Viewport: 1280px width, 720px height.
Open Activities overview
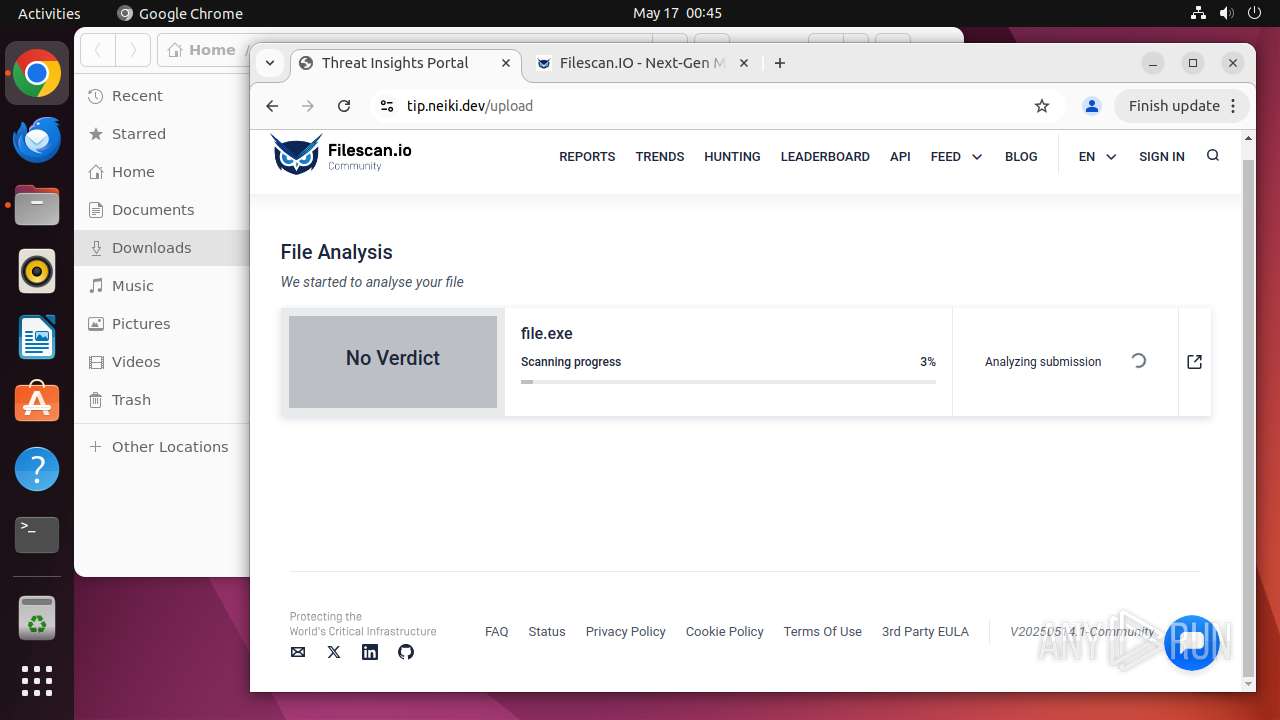[49, 13]
